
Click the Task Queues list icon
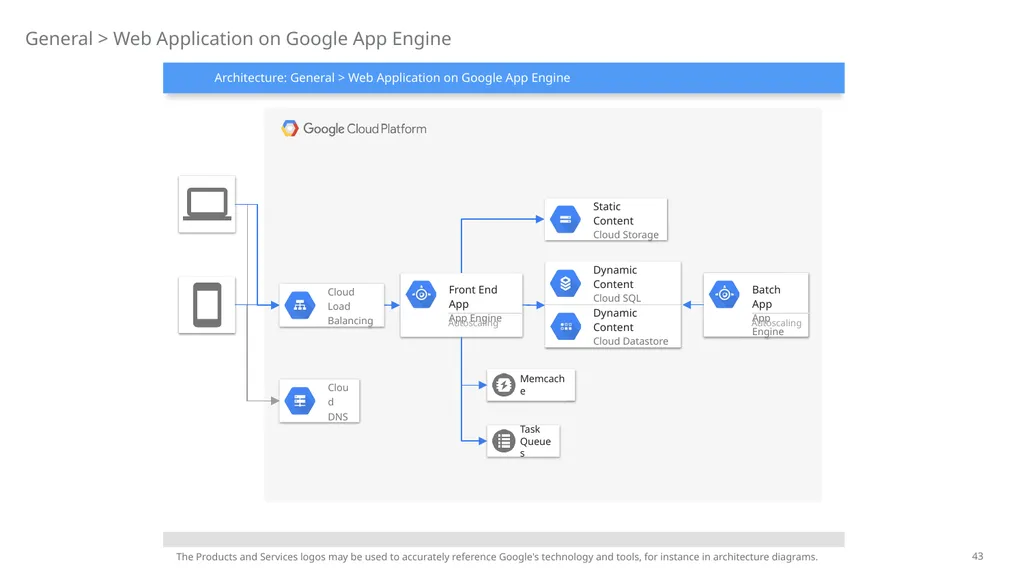504,441
